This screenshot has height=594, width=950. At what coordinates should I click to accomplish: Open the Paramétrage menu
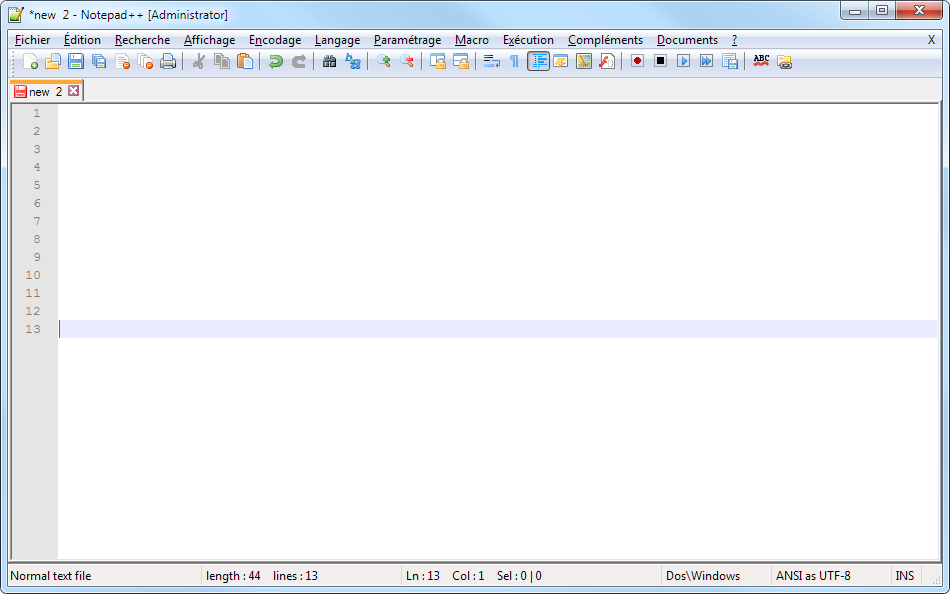[407, 40]
